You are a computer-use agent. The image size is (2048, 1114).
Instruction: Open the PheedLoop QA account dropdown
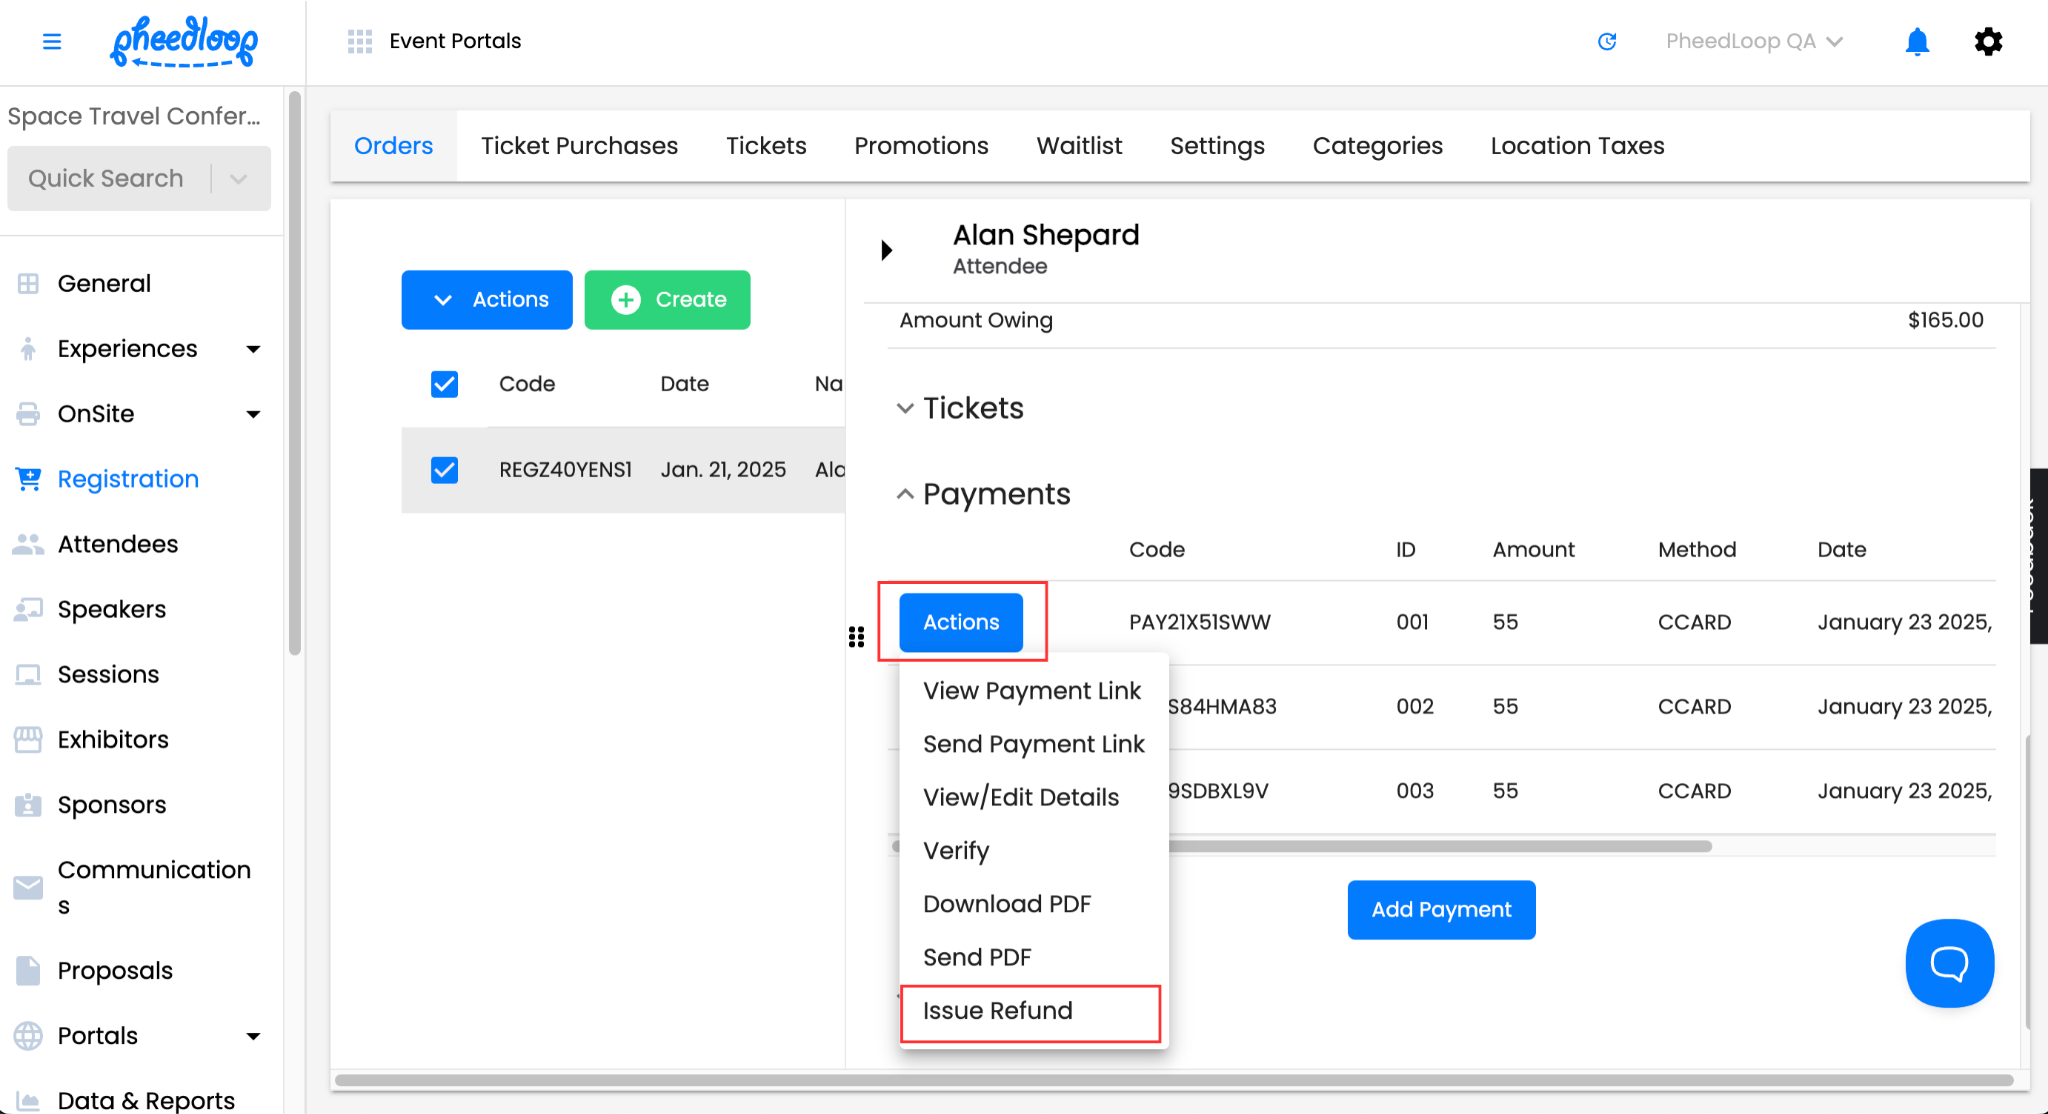1754,41
